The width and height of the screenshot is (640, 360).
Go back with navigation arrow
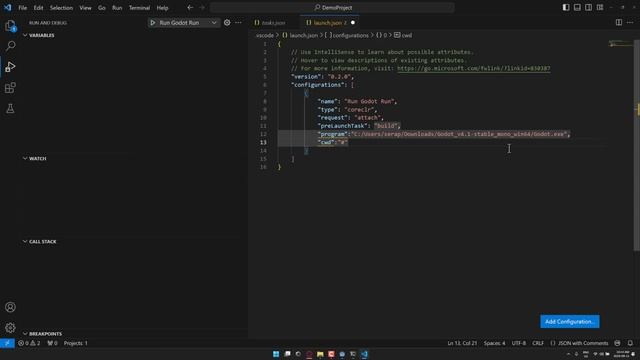(x=190, y=7)
